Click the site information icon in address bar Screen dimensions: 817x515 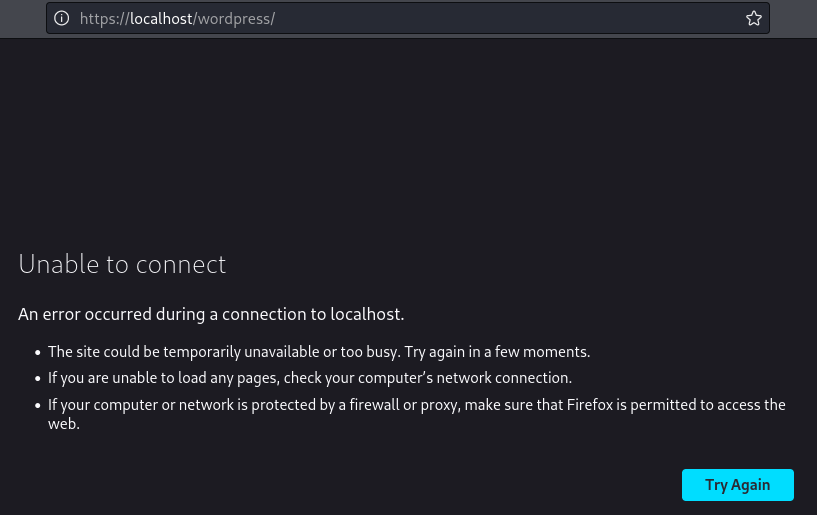[x=62, y=19]
